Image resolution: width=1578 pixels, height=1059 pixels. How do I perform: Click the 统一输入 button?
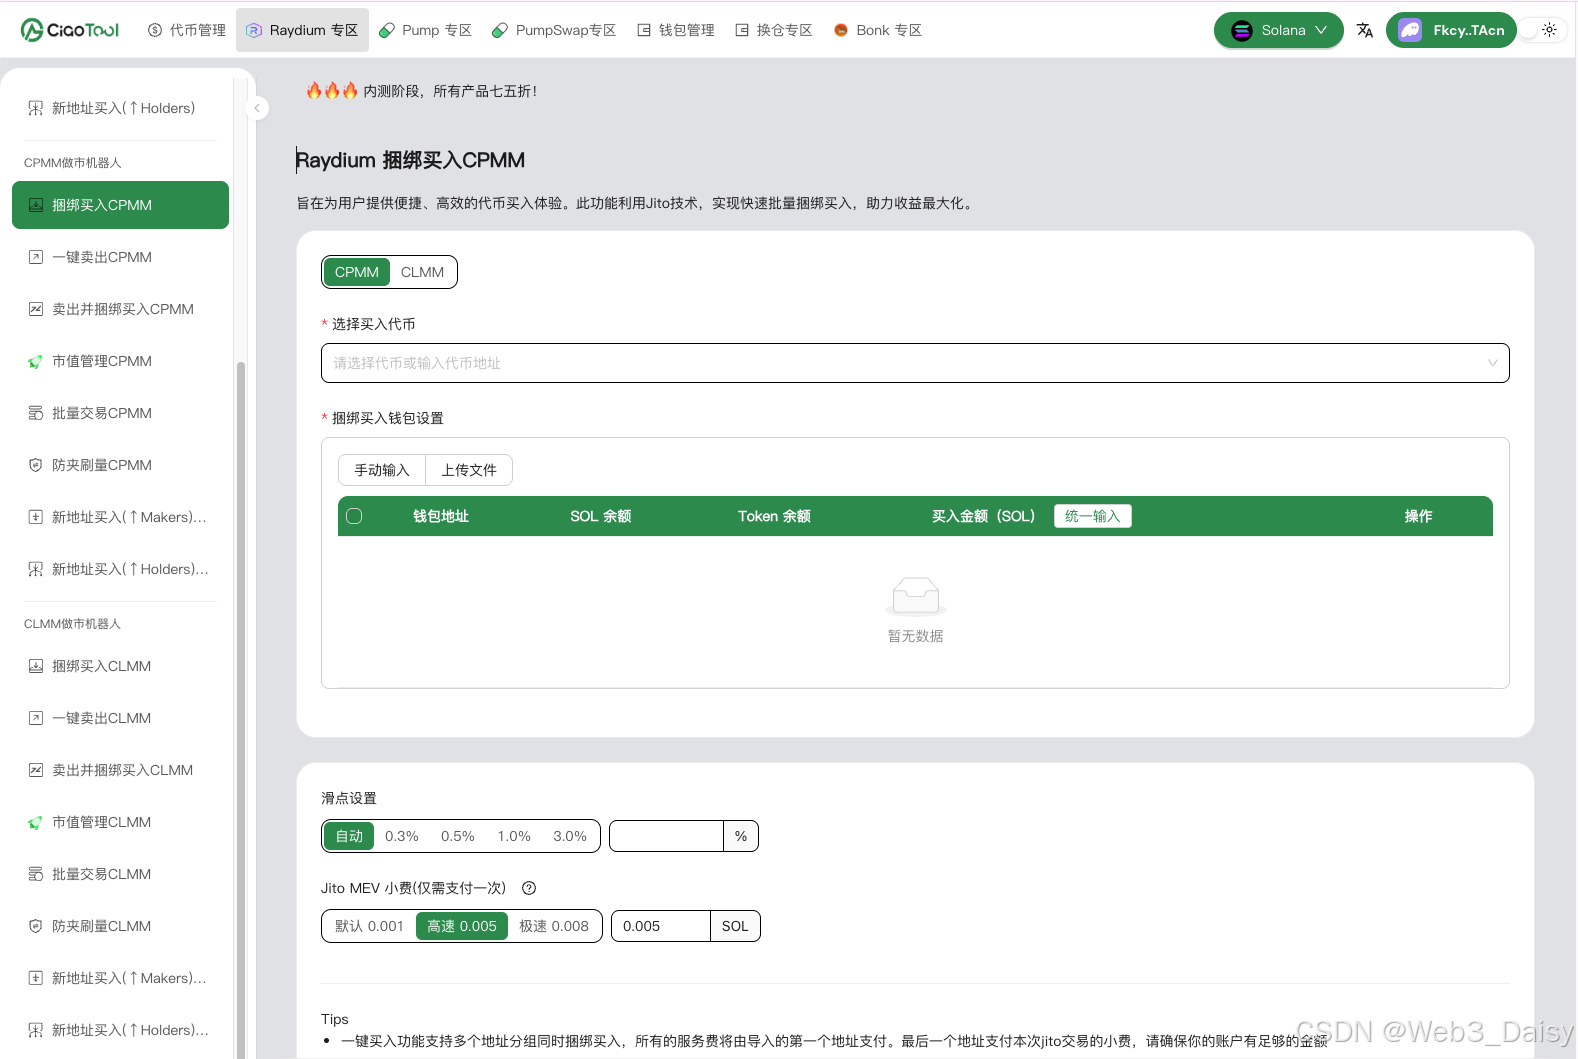1093,516
